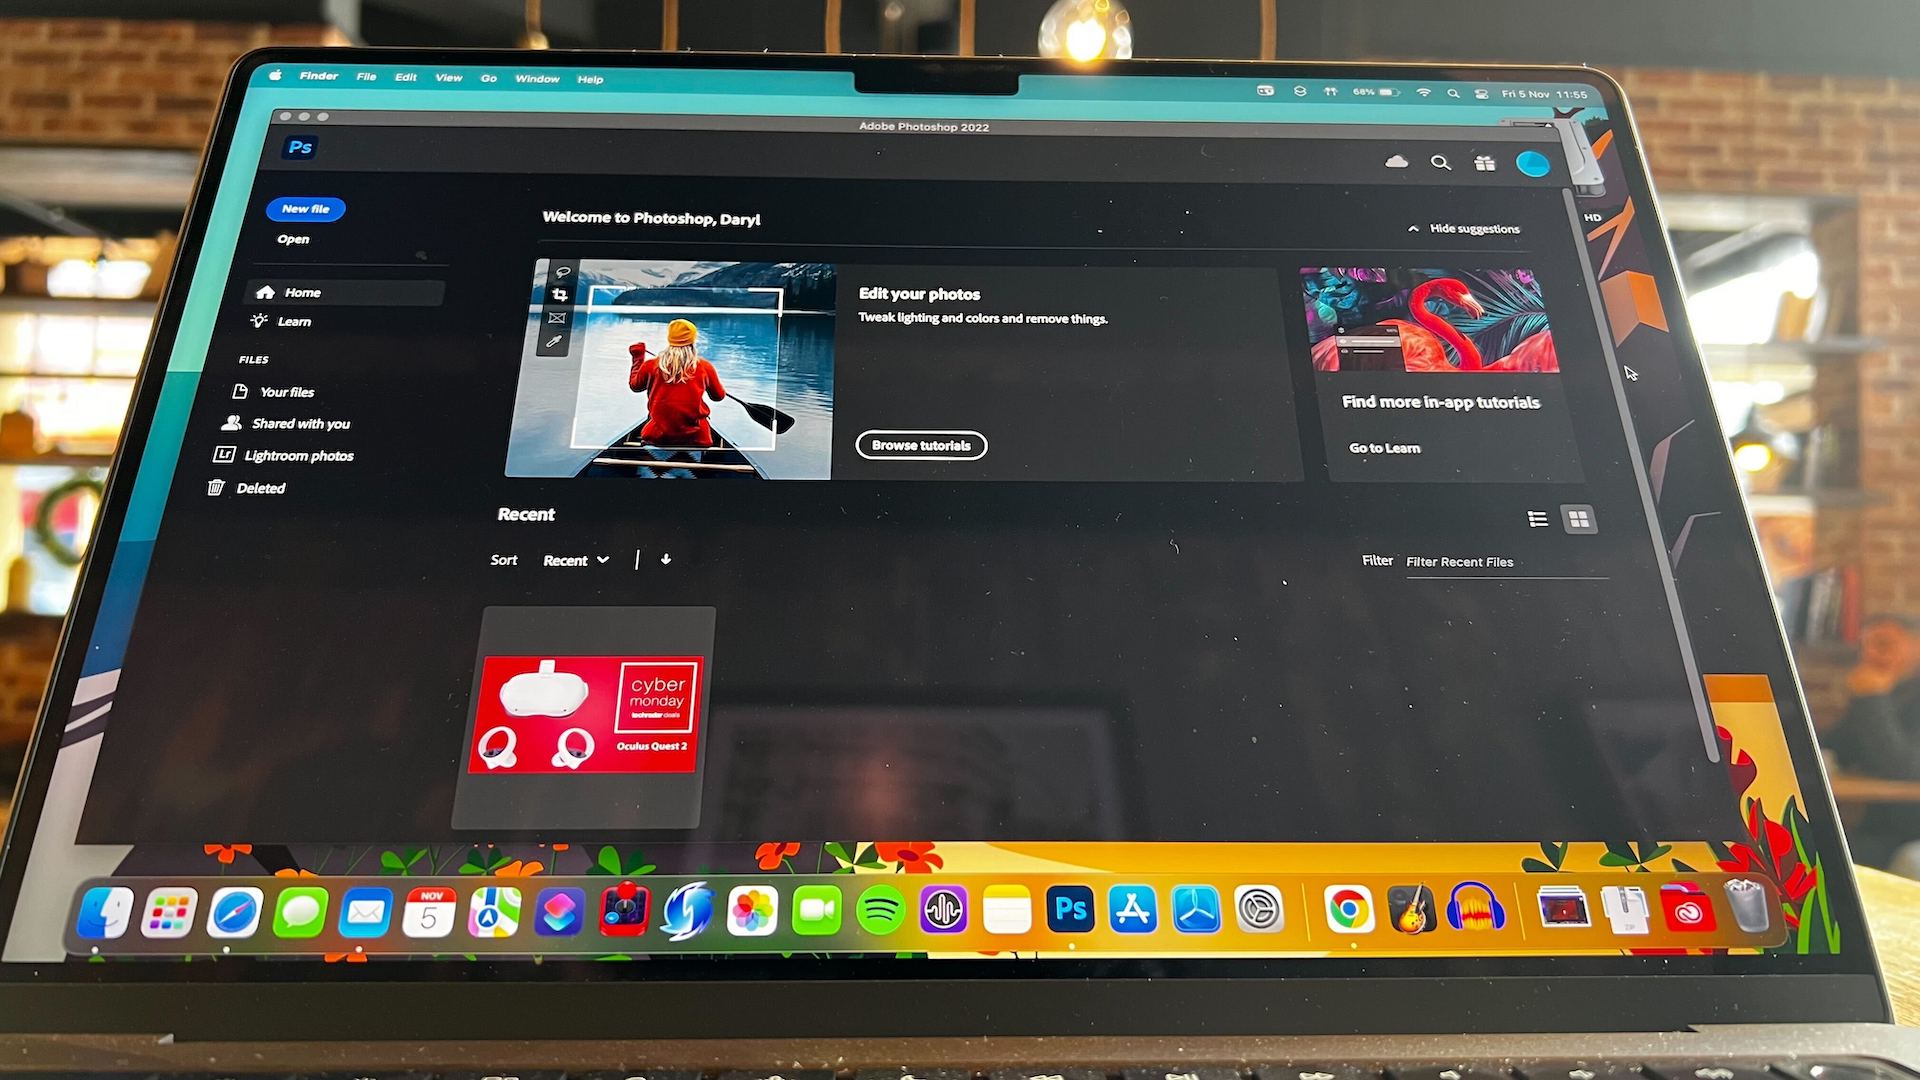Click the cloud sync icon top right

pos(1398,160)
